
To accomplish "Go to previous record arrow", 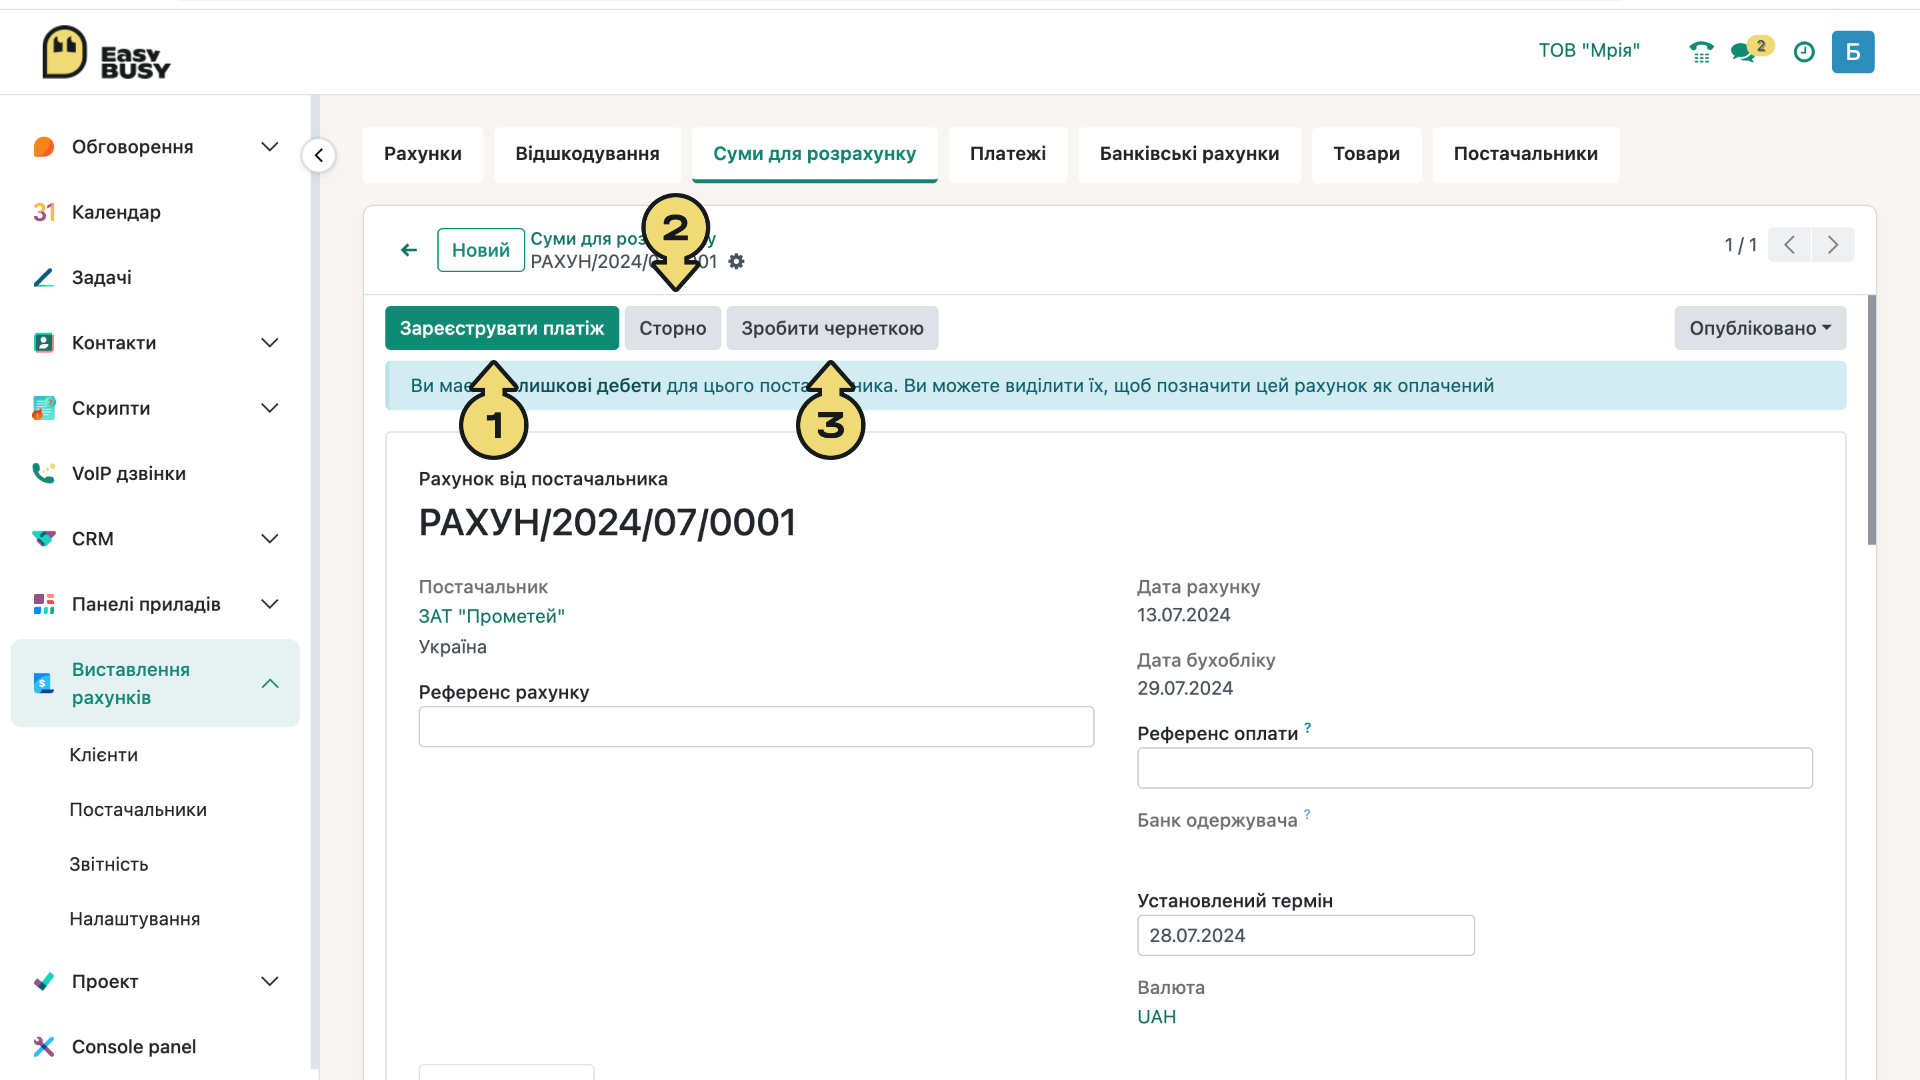I will tap(1789, 245).
